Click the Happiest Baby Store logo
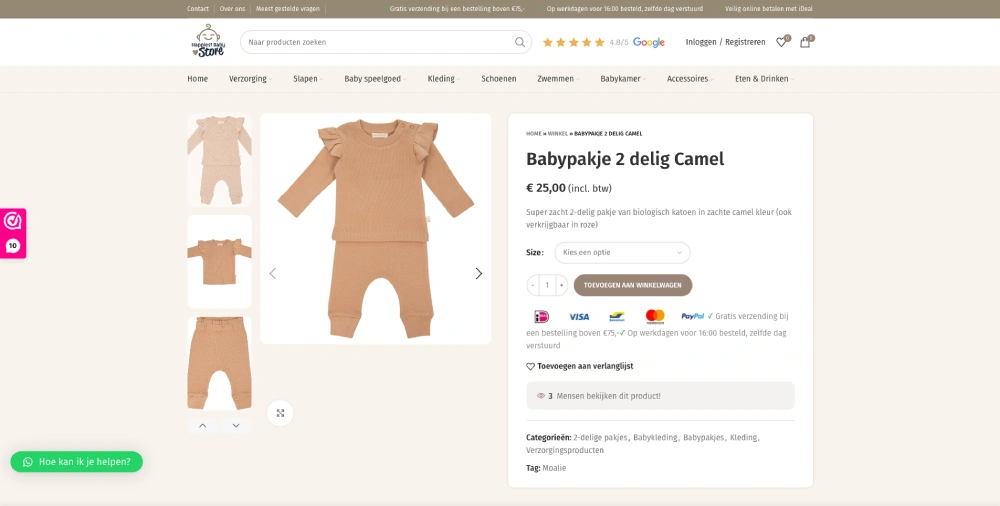 (208, 42)
